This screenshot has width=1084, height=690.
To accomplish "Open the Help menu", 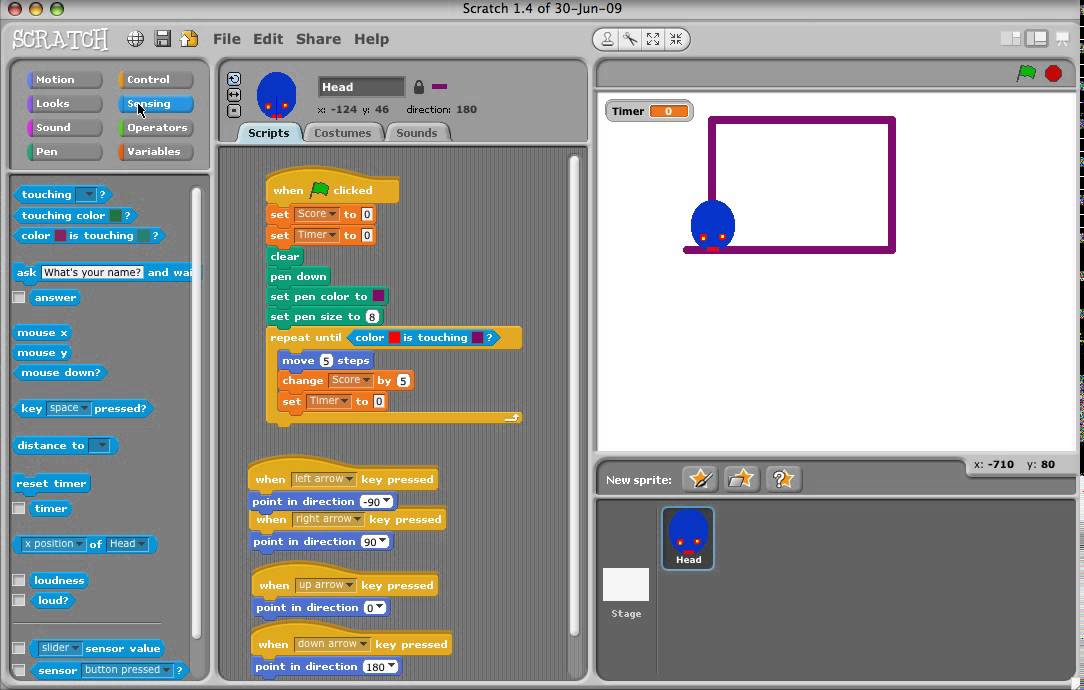I will point(371,39).
